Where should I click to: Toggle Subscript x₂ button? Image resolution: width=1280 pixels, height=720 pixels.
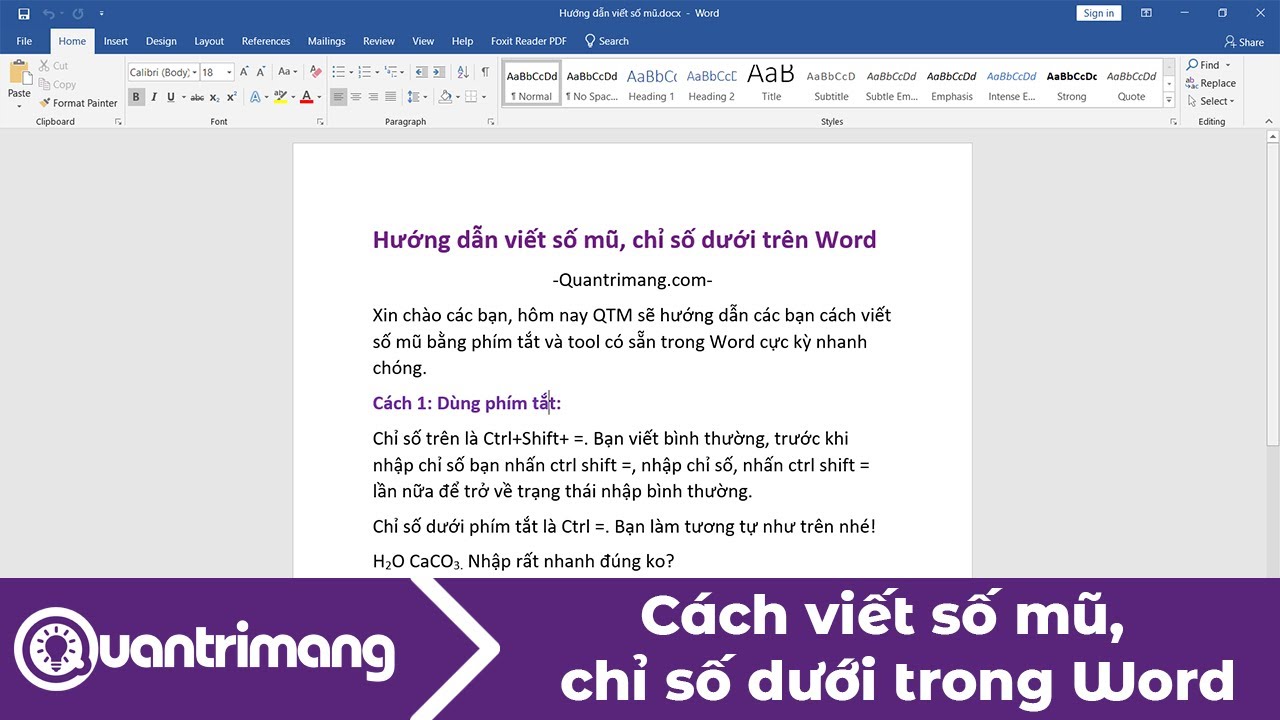pos(215,97)
